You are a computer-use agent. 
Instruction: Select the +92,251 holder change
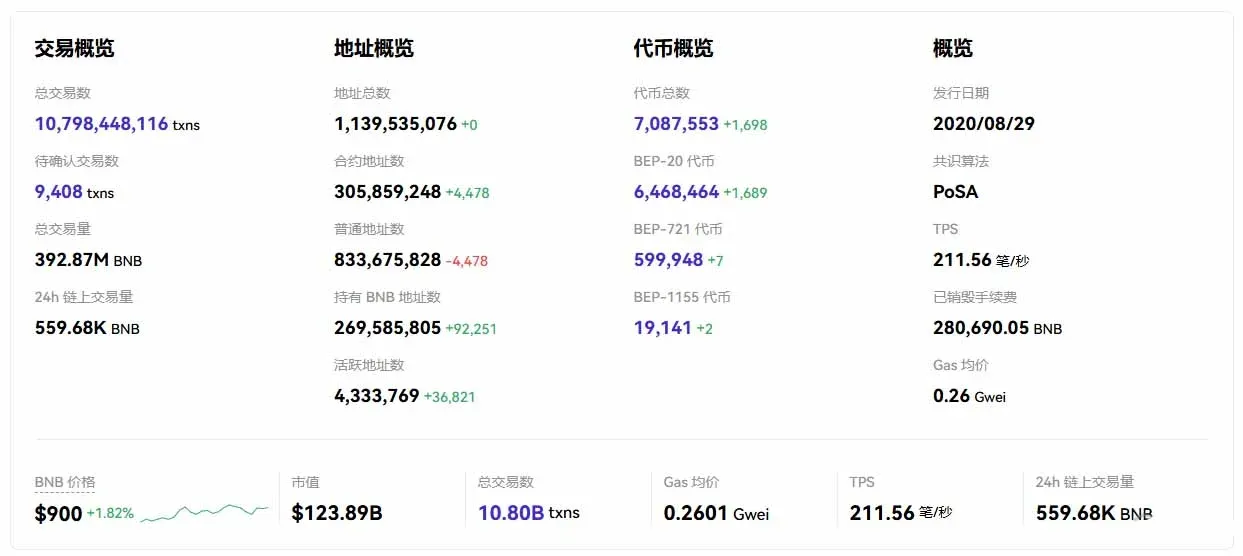[x=471, y=329]
